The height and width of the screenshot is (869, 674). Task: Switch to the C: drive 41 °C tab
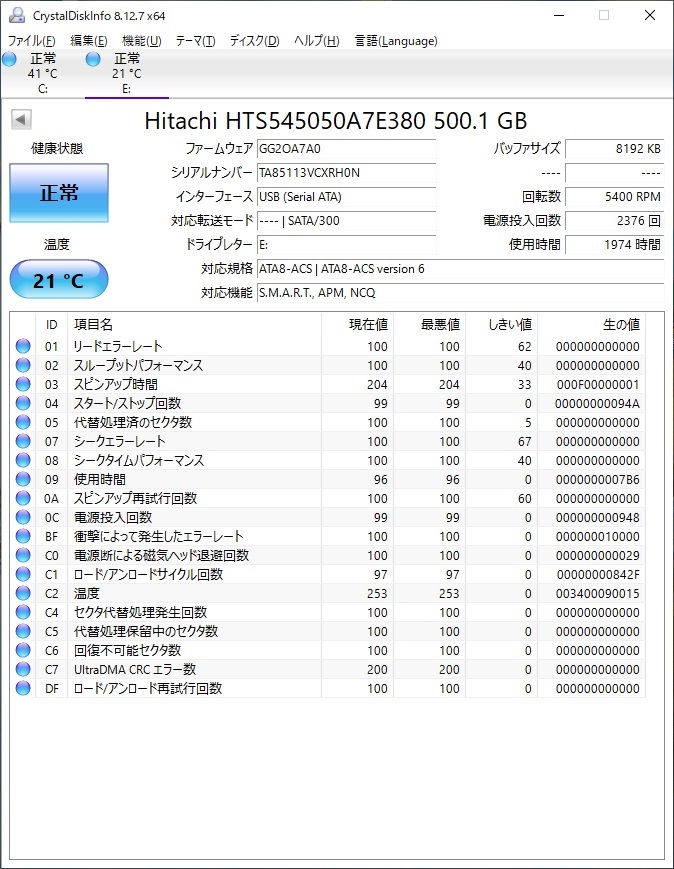42,74
